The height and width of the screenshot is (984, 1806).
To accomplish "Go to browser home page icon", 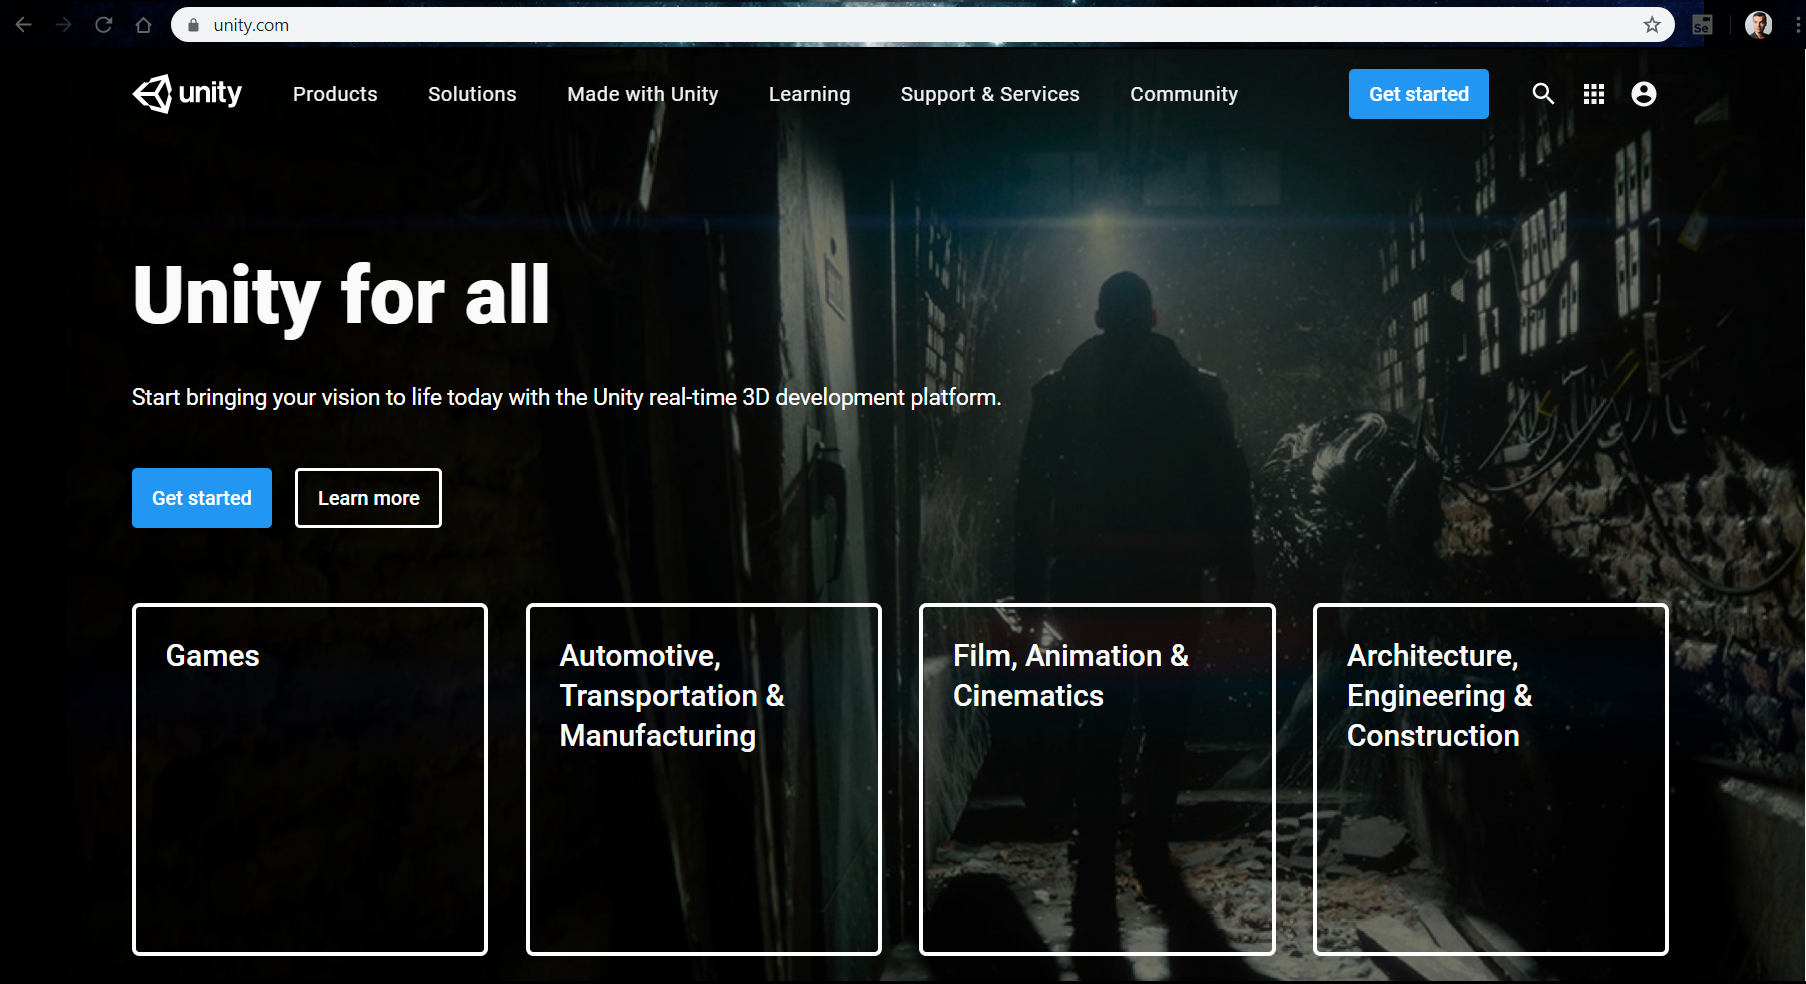I will pyautogui.click(x=144, y=25).
